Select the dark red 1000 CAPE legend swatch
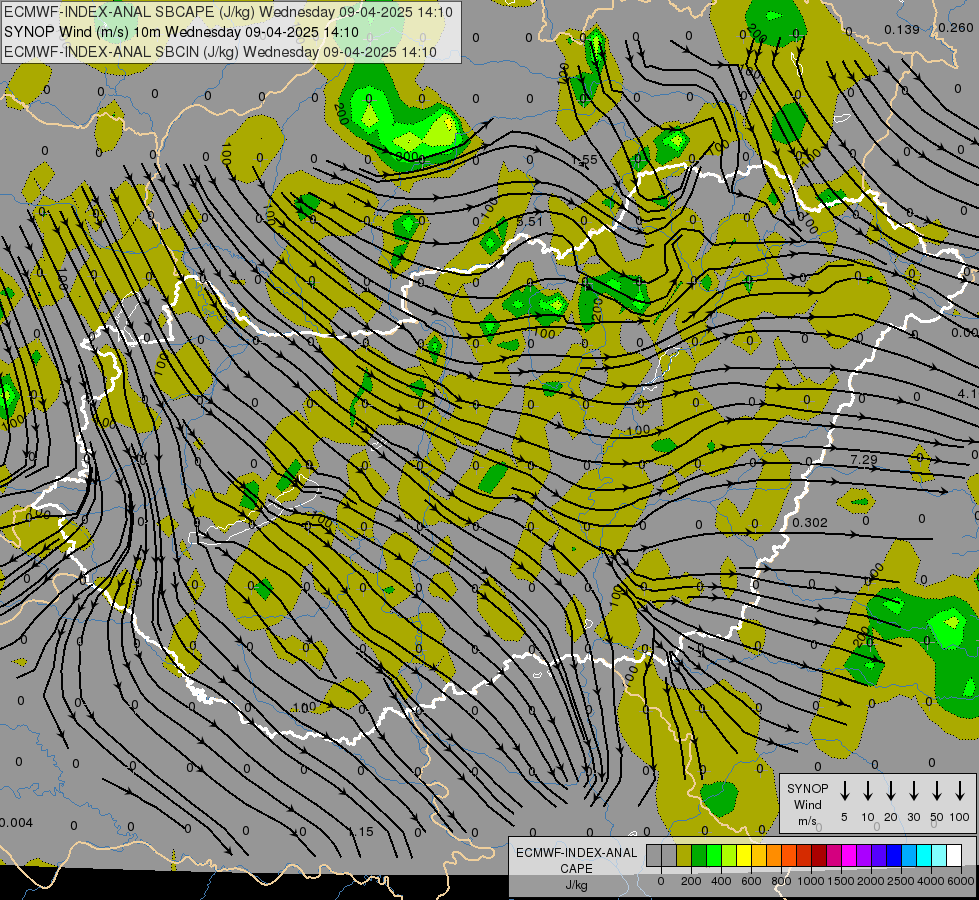The height and width of the screenshot is (900, 979). tap(820, 855)
